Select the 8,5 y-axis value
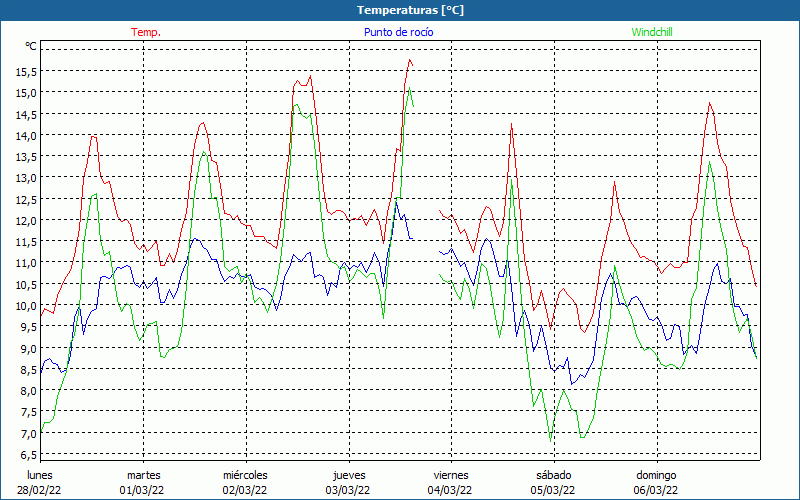This screenshot has width=800, height=500. (x=29, y=370)
